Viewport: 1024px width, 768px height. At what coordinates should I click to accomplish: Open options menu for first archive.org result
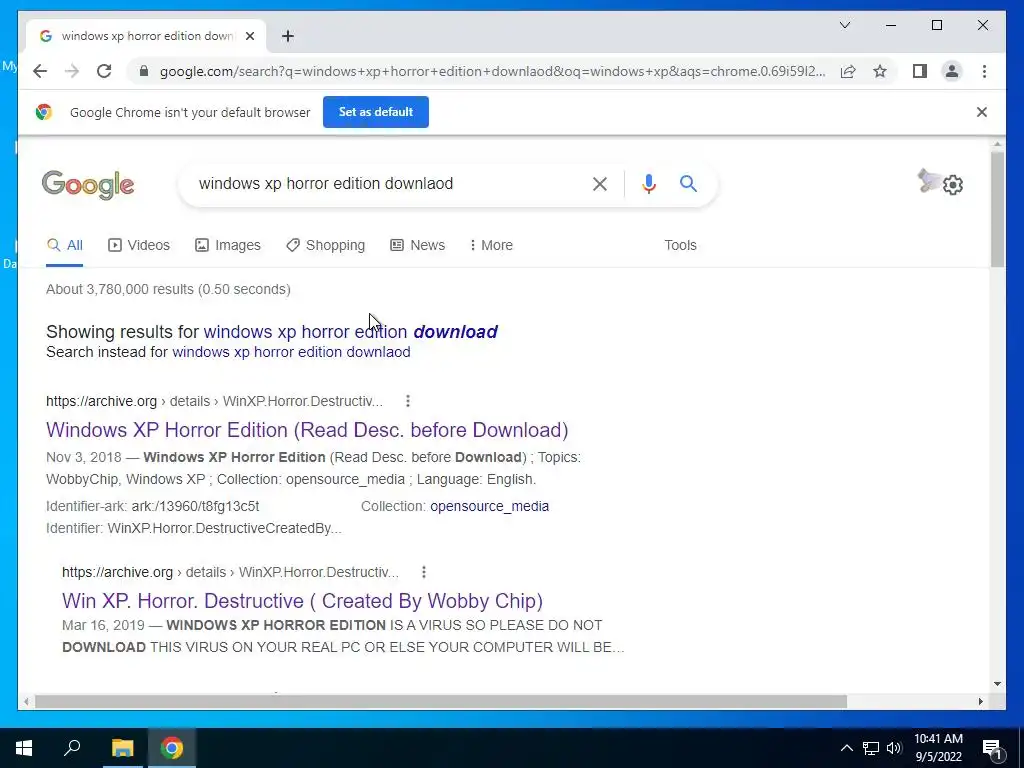tap(408, 401)
